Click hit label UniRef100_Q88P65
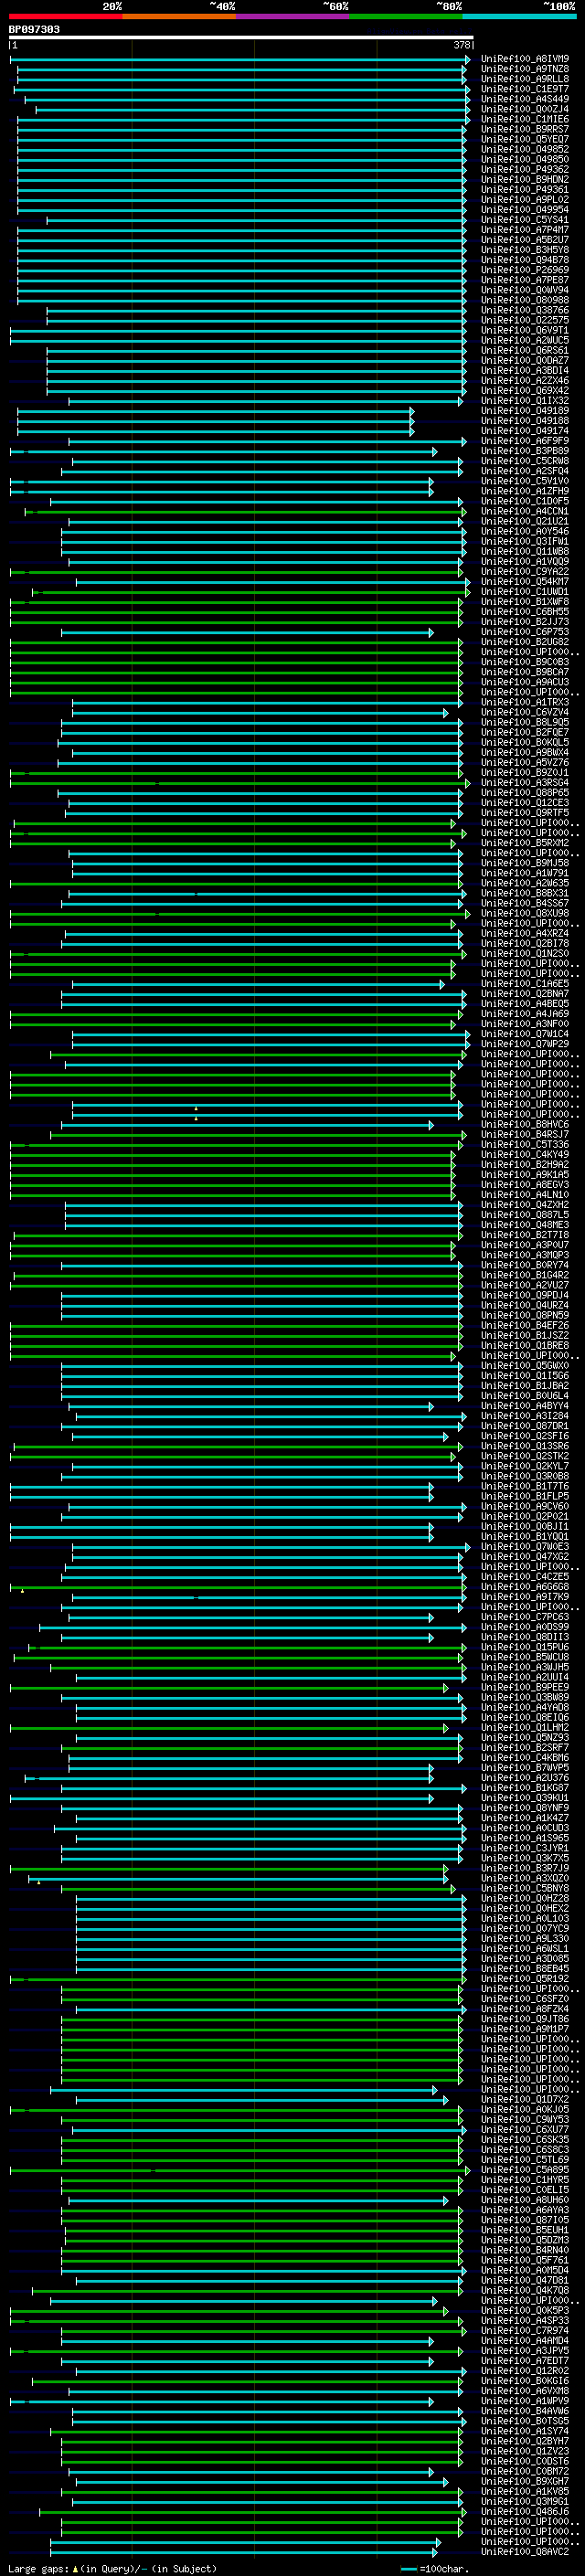Screen dimensions: 585x2576 [525, 793]
